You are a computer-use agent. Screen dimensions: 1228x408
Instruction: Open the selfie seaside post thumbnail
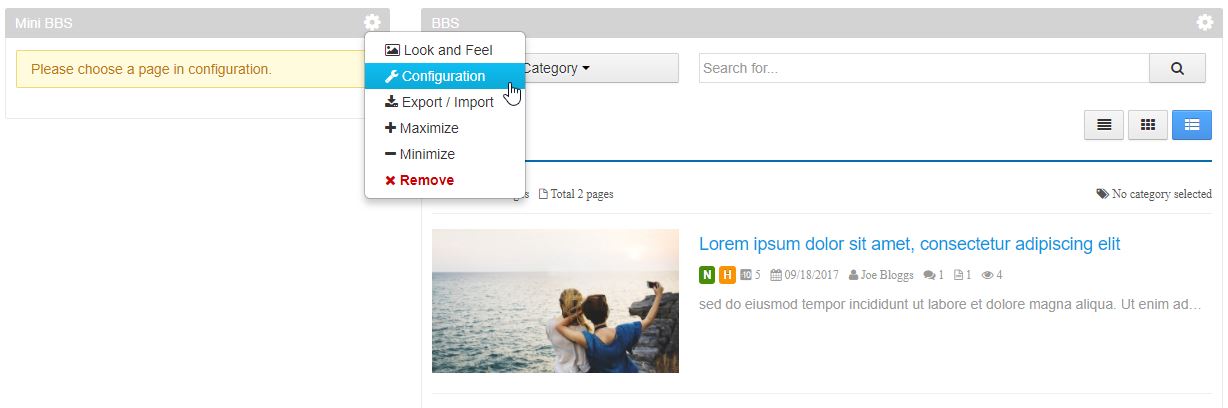555,301
